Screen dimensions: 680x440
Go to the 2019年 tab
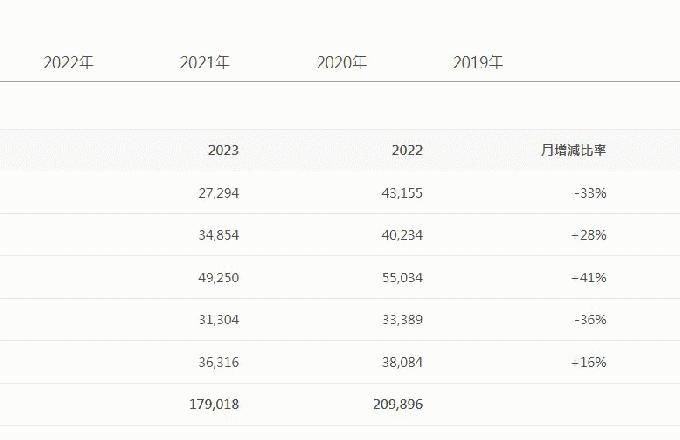pos(478,62)
